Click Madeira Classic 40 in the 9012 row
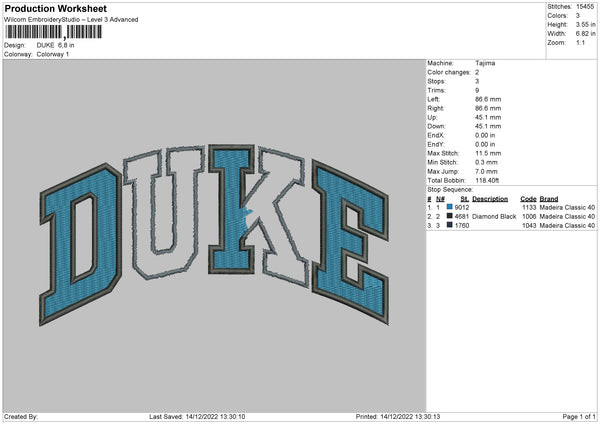This screenshot has height=424, width=600. tap(567, 207)
